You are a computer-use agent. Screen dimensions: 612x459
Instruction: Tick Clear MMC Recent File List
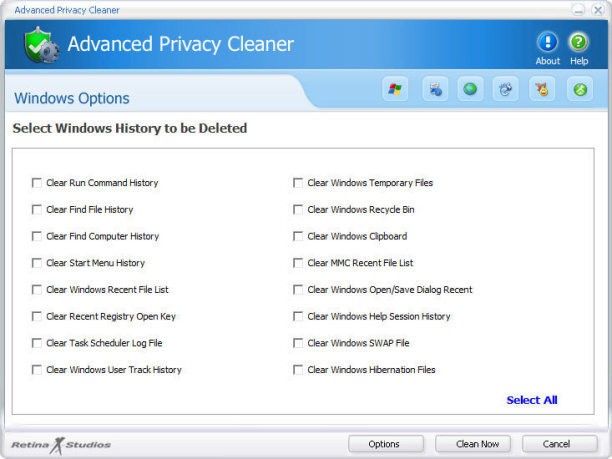click(298, 263)
